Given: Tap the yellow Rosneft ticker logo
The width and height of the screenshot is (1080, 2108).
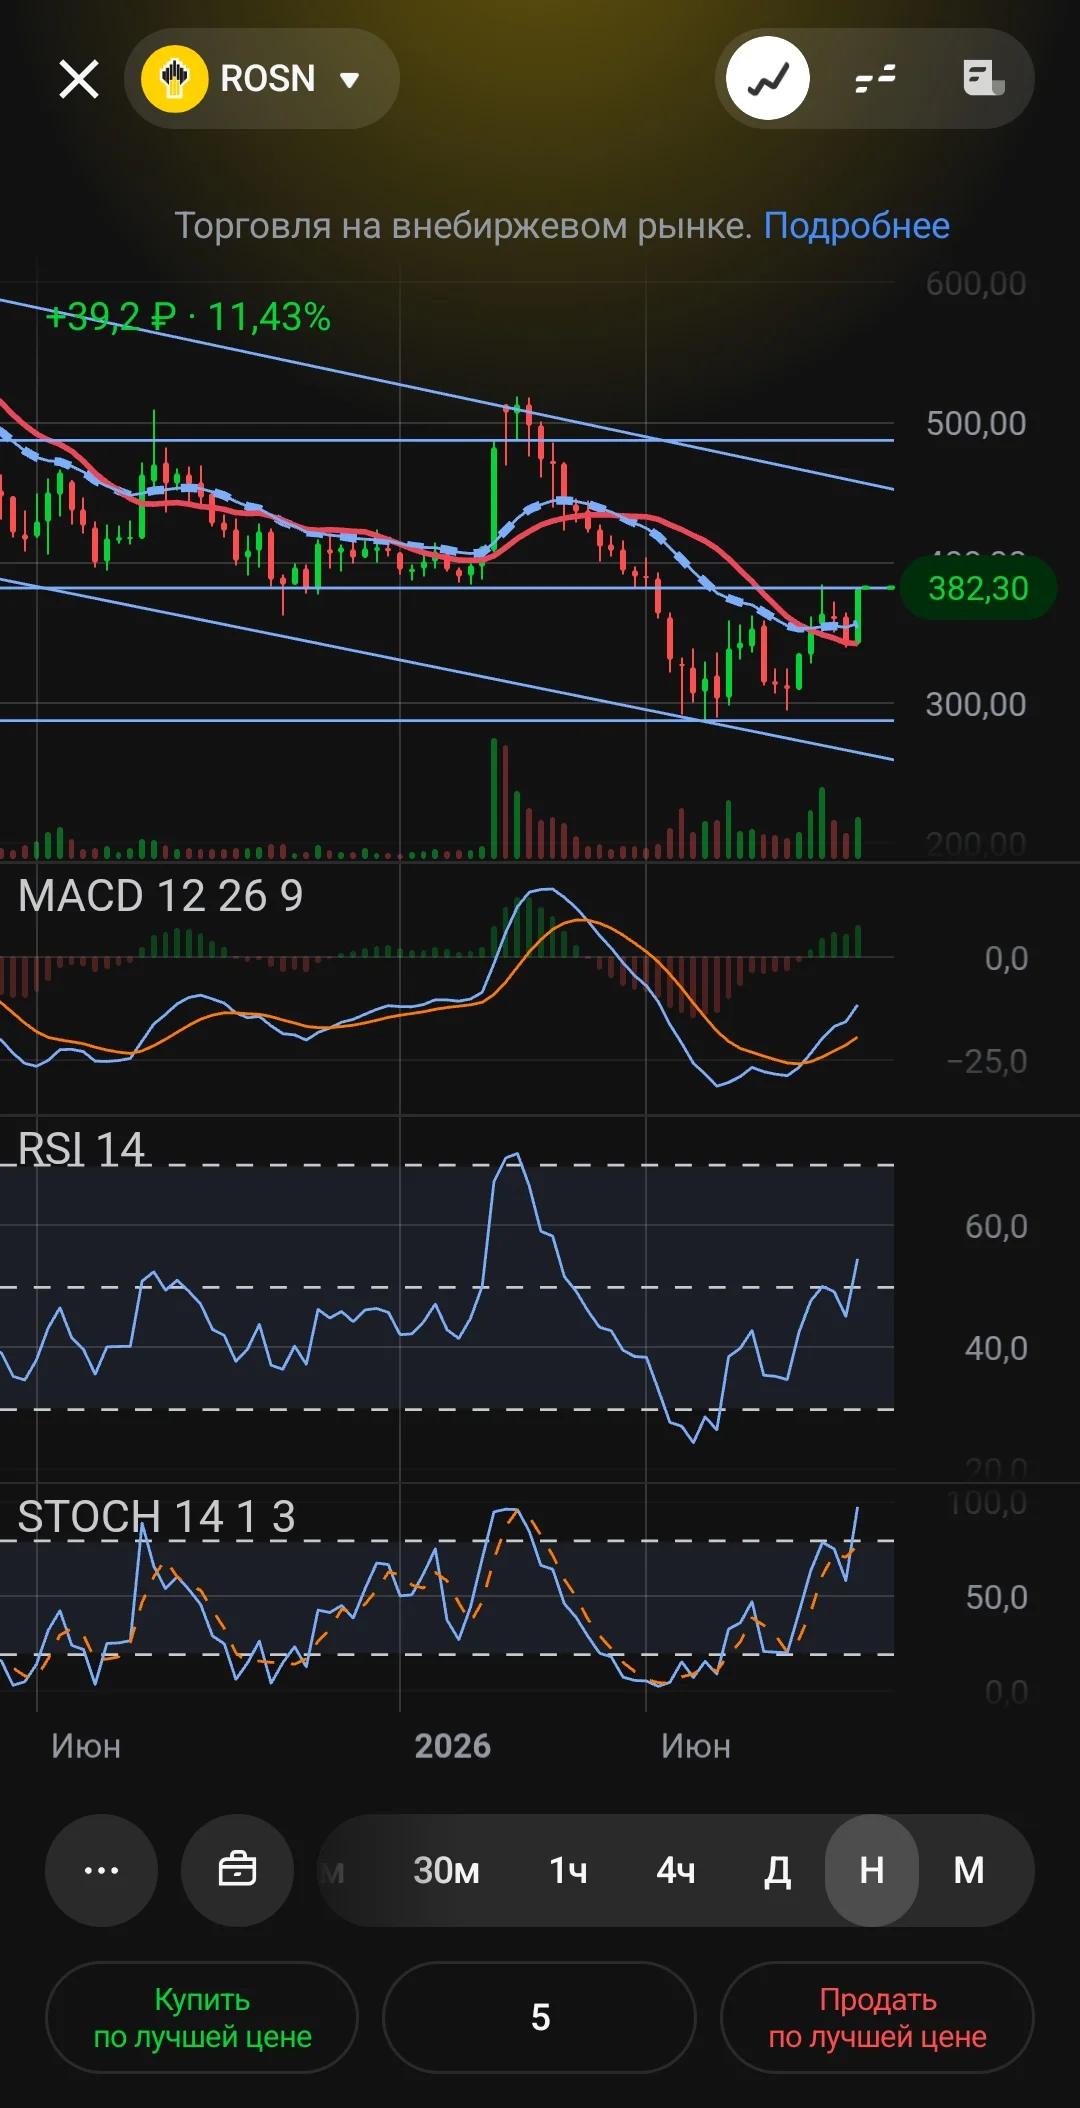Looking at the screenshot, I should tap(175, 79).
